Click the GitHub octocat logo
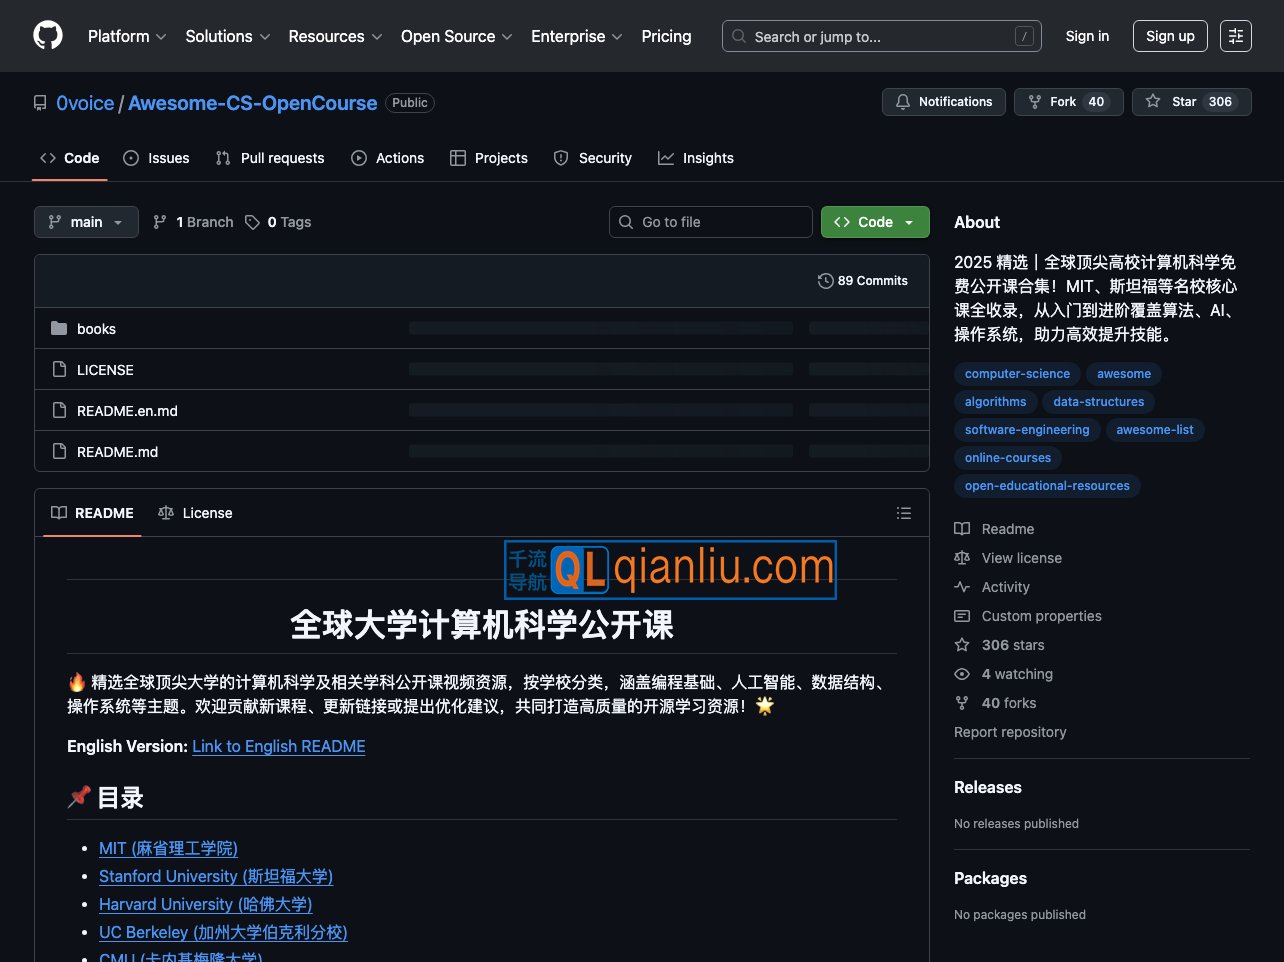Viewport: 1284px width, 962px height. pos(47,36)
